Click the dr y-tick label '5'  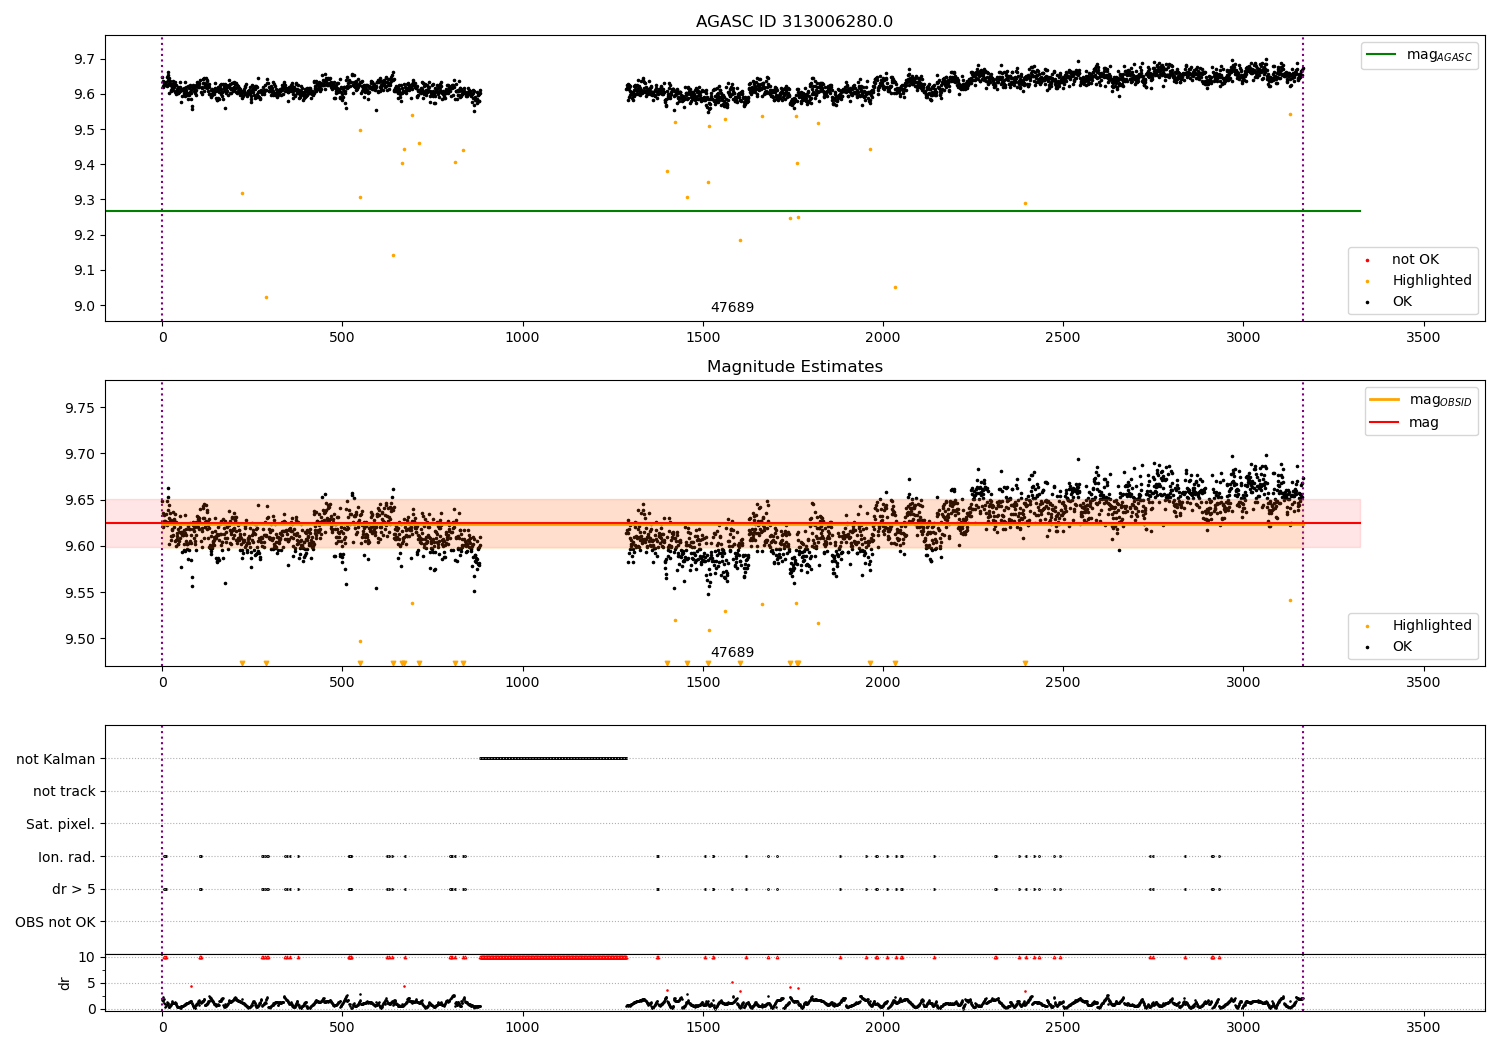click(x=91, y=983)
